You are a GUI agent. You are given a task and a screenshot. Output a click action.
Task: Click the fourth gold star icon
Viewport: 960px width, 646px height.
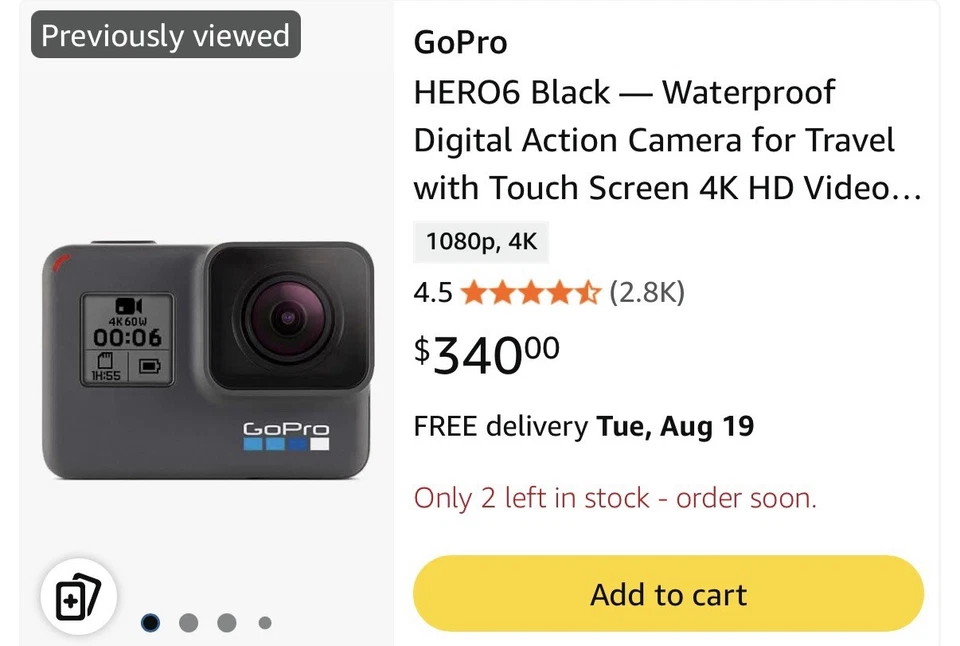(561, 292)
